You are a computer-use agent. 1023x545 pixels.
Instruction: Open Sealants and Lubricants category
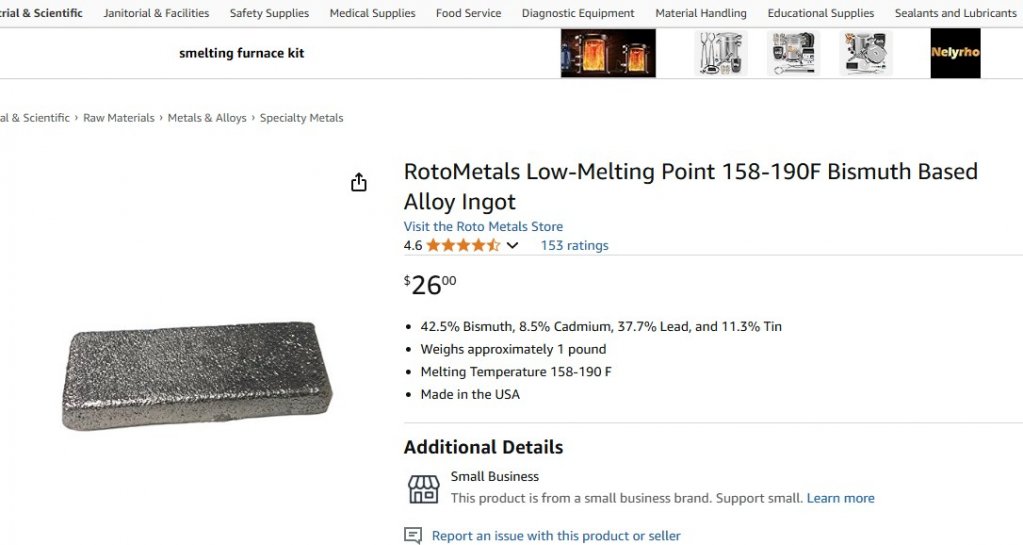tap(955, 13)
